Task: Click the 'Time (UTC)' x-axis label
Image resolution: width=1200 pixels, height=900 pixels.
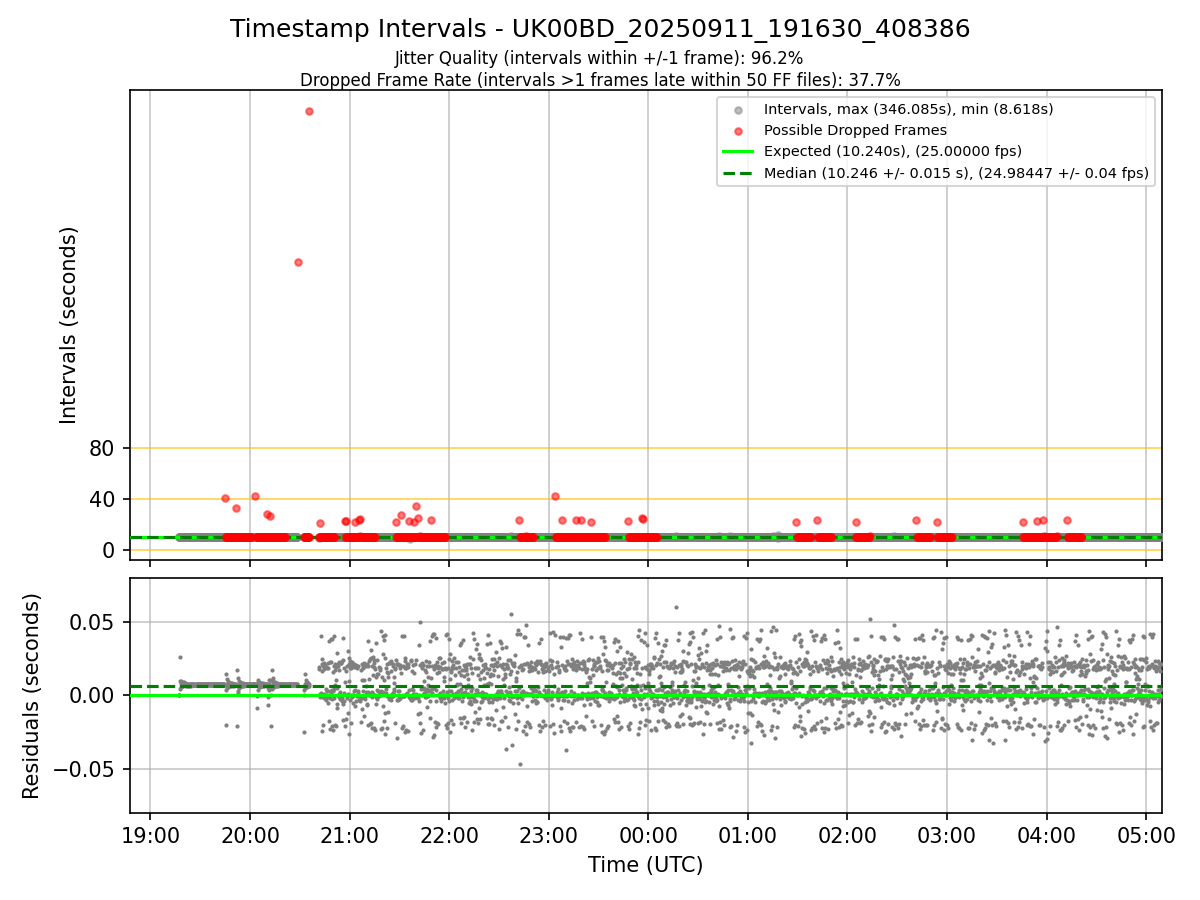Action: (x=645, y=865)
